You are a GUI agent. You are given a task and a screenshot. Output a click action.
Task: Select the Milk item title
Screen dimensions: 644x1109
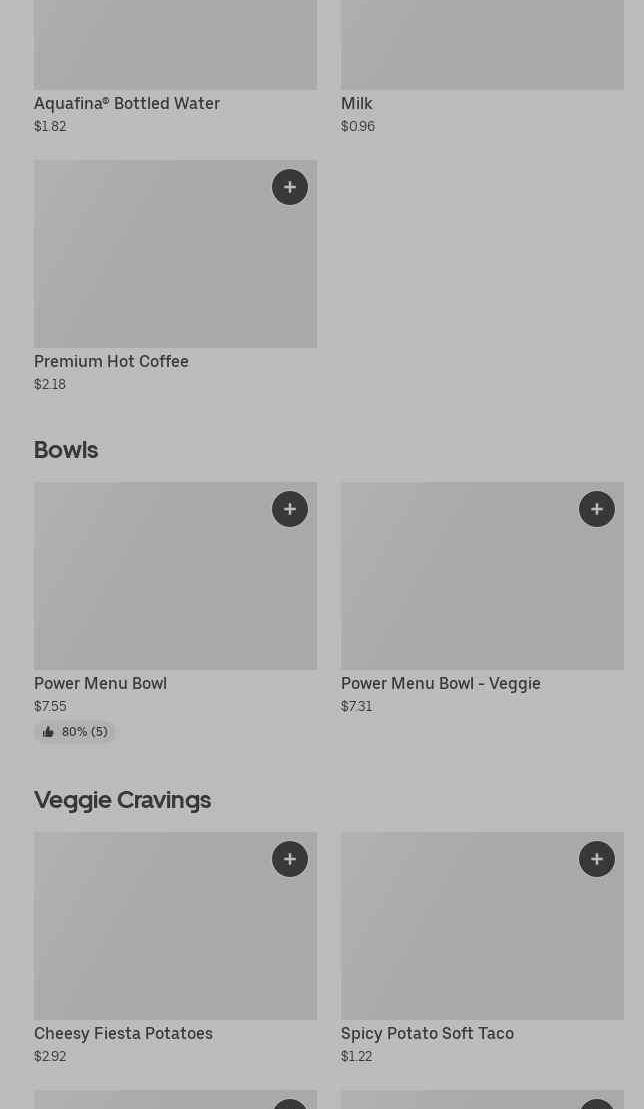tap(356, 103)
